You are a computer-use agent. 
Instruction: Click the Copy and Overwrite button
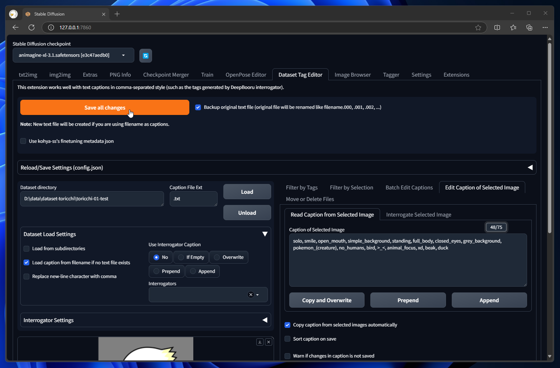[x=327, y=300]
